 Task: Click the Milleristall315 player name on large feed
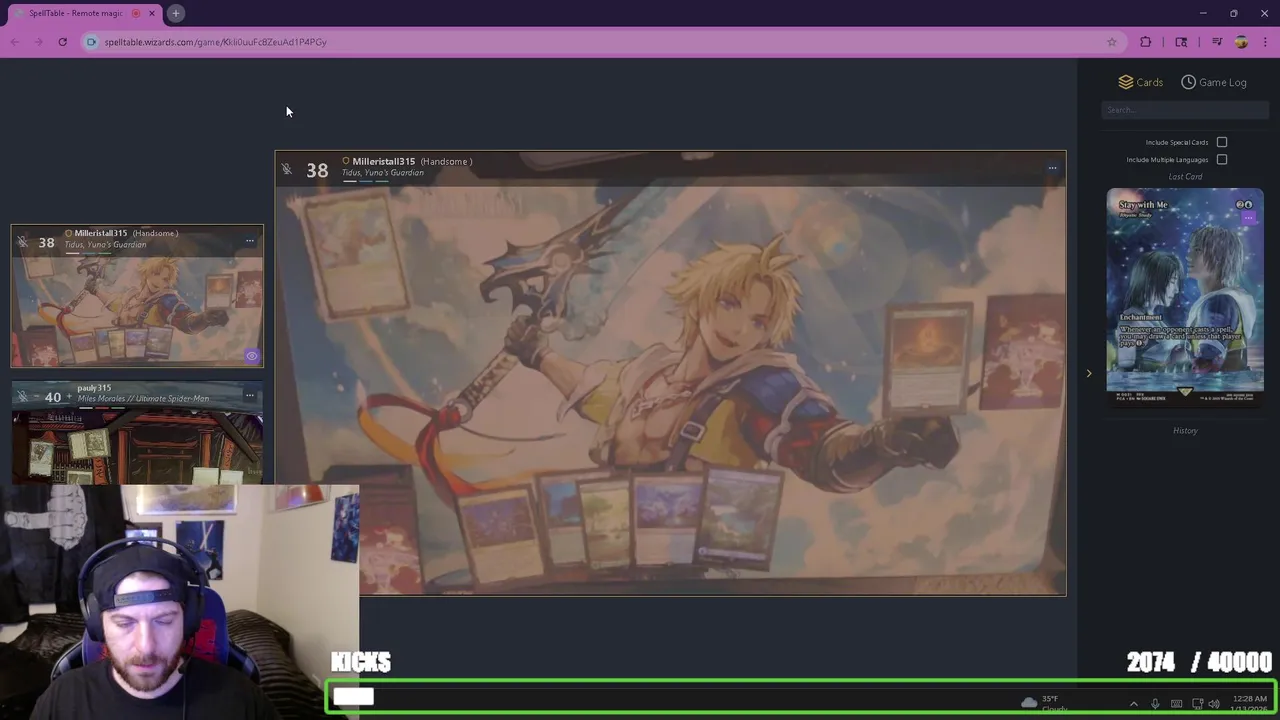[x=383, y=161]
